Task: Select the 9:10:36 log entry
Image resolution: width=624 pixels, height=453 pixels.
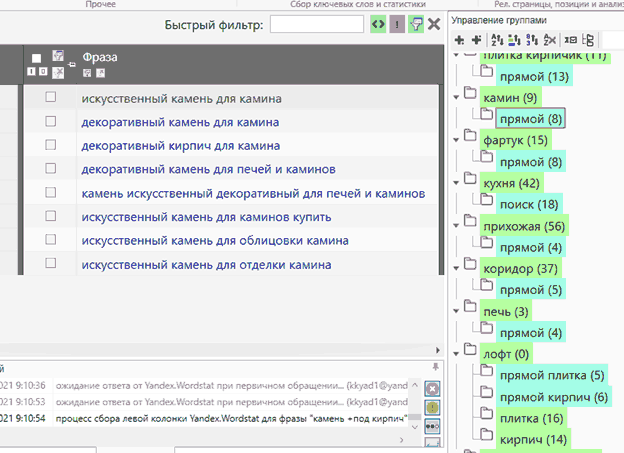Action: point(205,385)
